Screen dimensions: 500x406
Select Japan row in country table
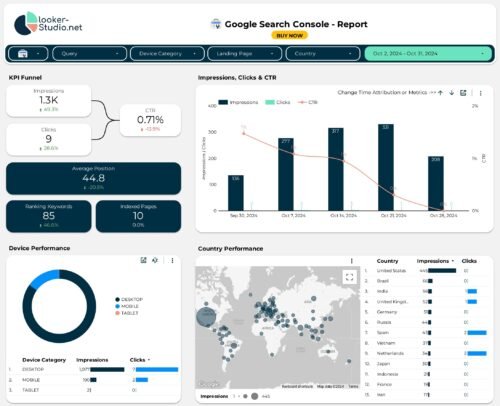[x=426, y=364]
